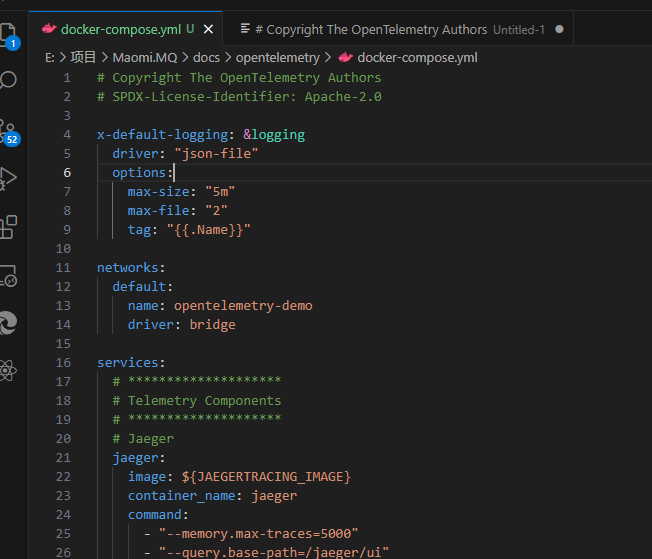Open the Remote Explorer icon
Screen dimensions: 652x559
[x=9, y=275]
